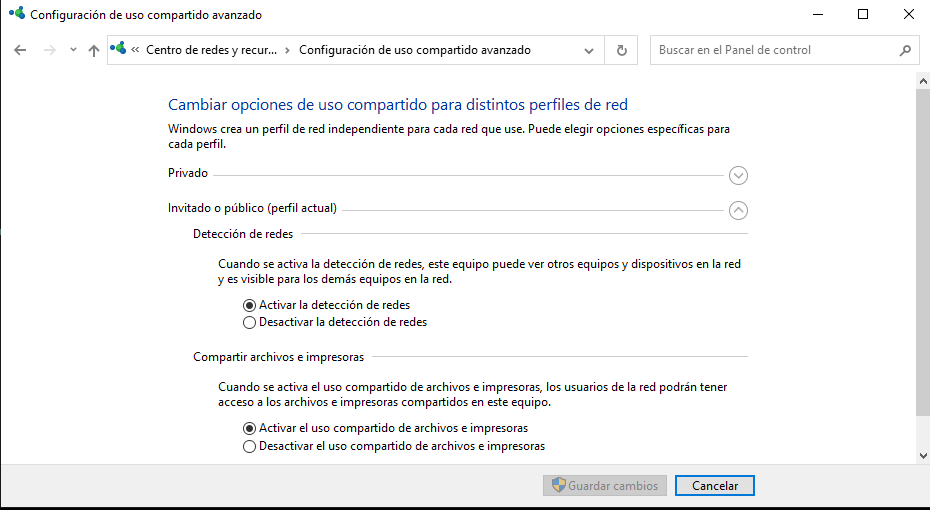Viewport: 930px width, 510px height.
Task: Click the window title bar network icon
Action: [16, 15]
